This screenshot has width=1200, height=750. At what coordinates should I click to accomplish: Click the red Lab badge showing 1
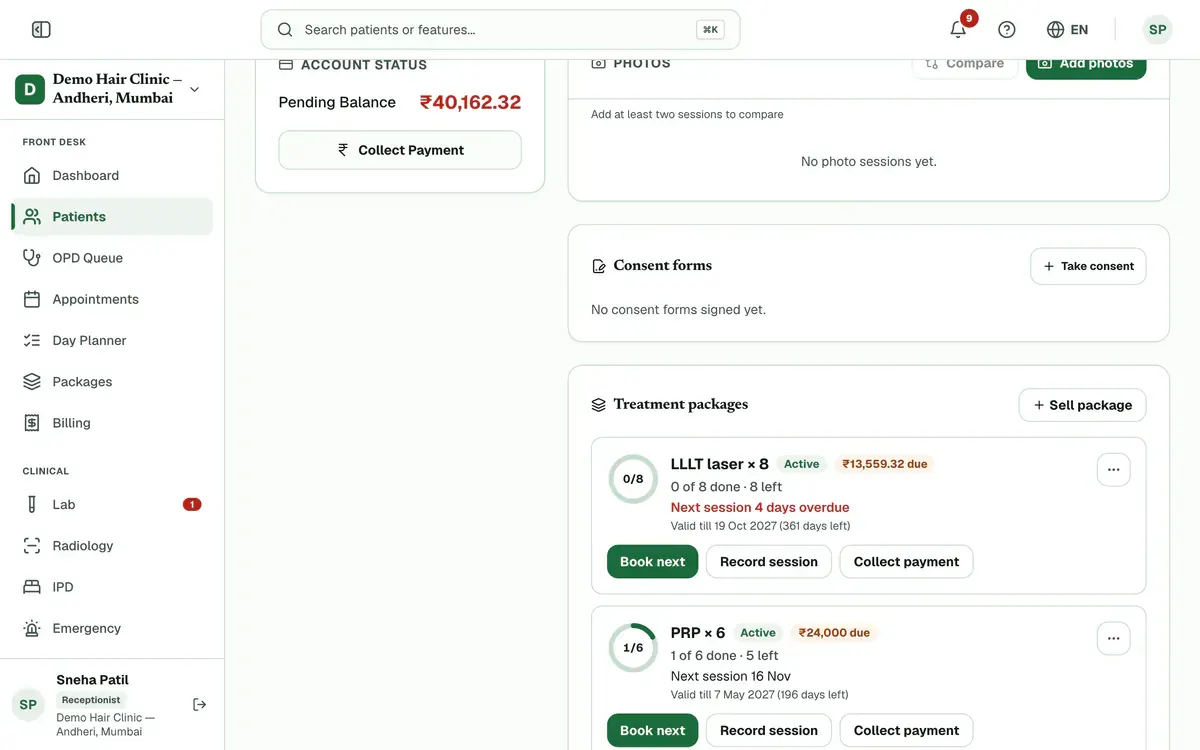pyautogui.click(x=192, y=504)
